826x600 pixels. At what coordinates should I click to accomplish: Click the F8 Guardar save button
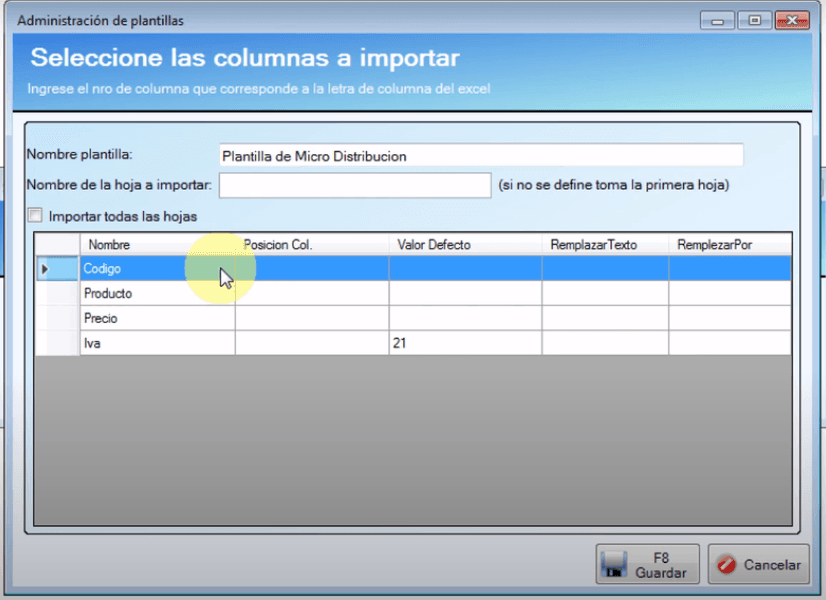(x=647, y=565)
